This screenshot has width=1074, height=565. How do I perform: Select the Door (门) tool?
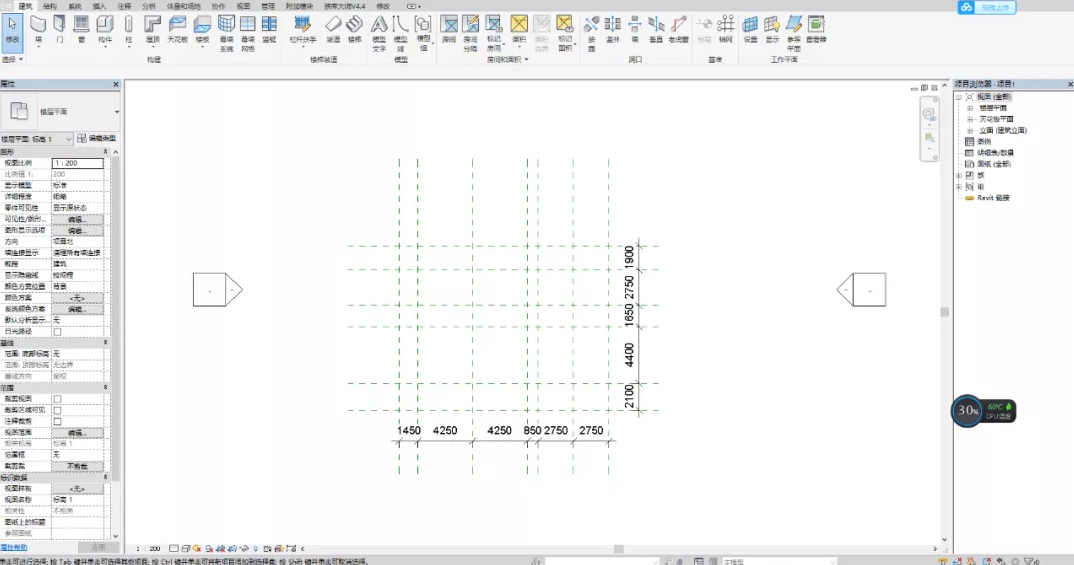click(60, 31)
